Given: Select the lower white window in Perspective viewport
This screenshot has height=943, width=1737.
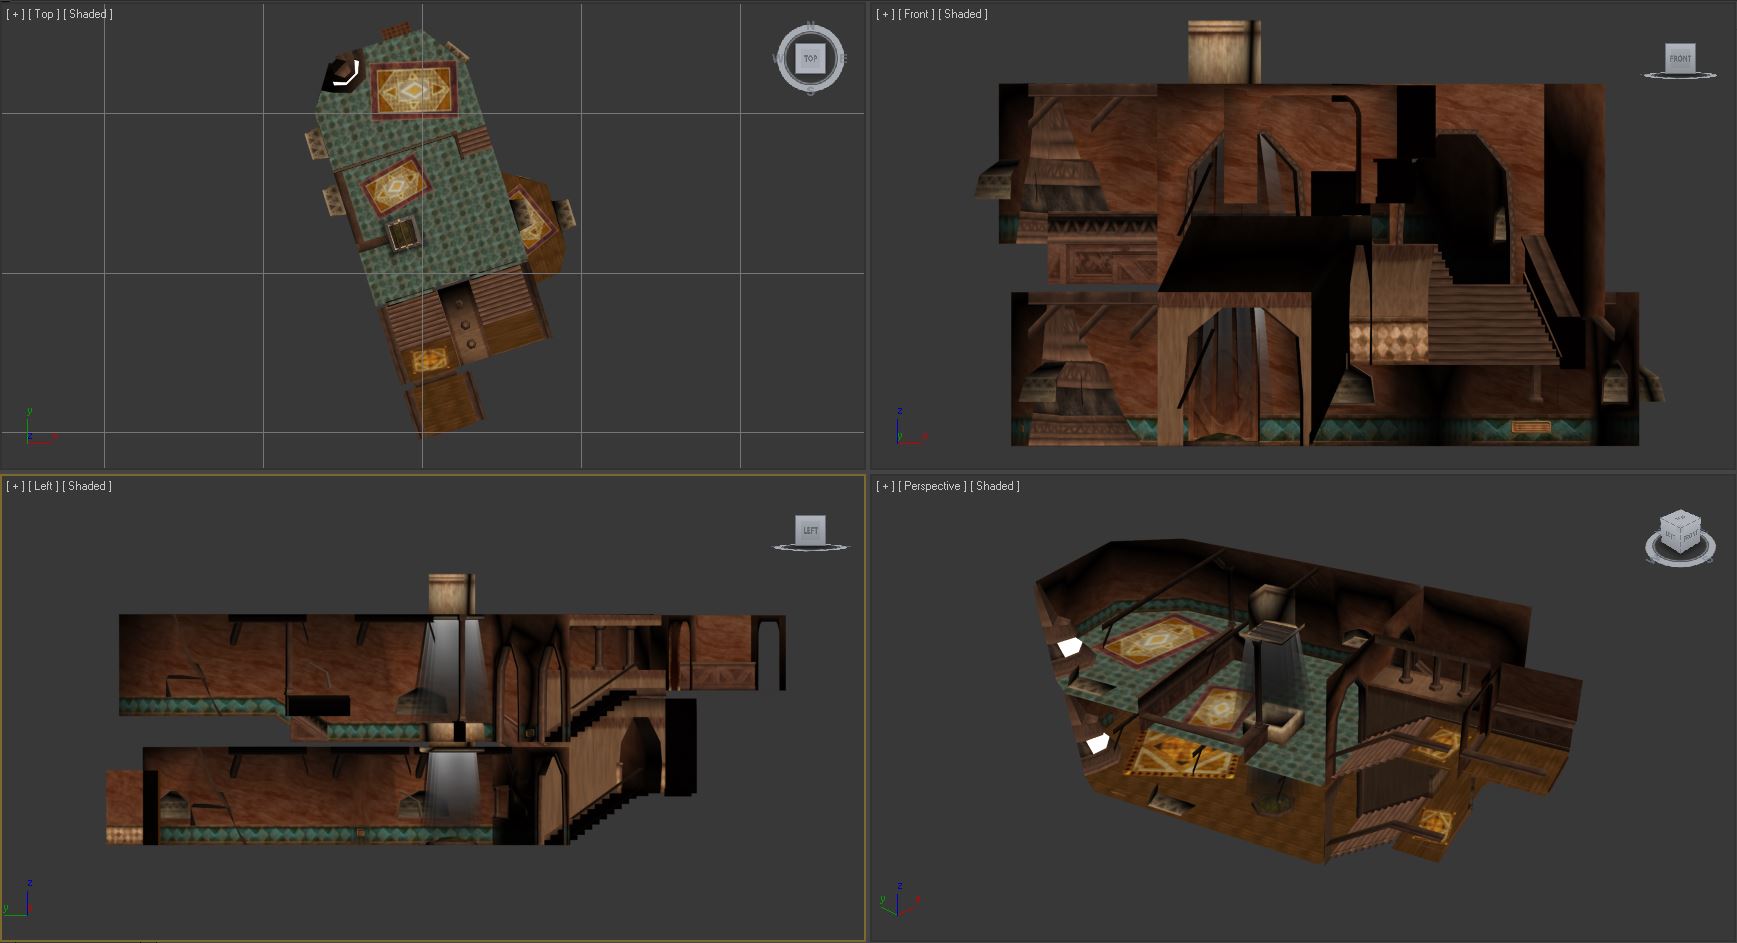Looking at the screenshot, I should click(x=1098, y=743).
